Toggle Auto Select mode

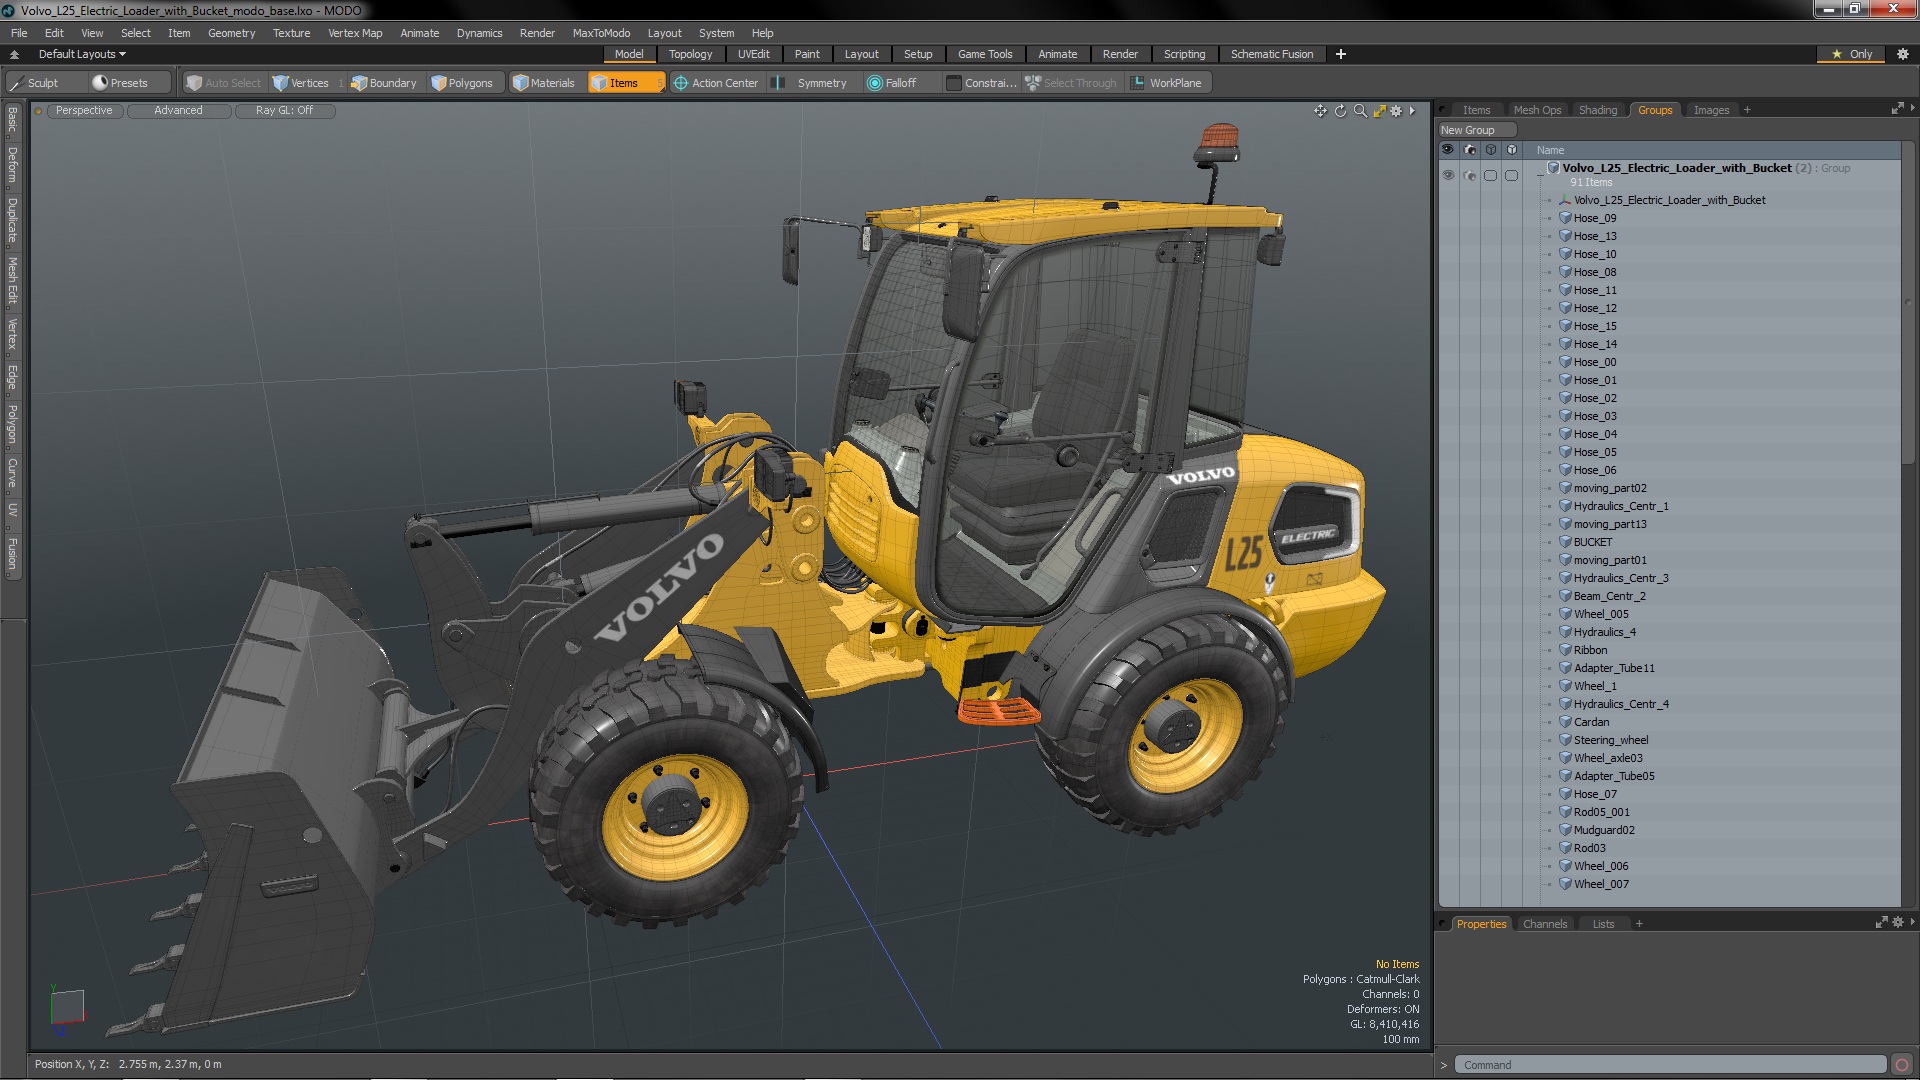[224, 83]
